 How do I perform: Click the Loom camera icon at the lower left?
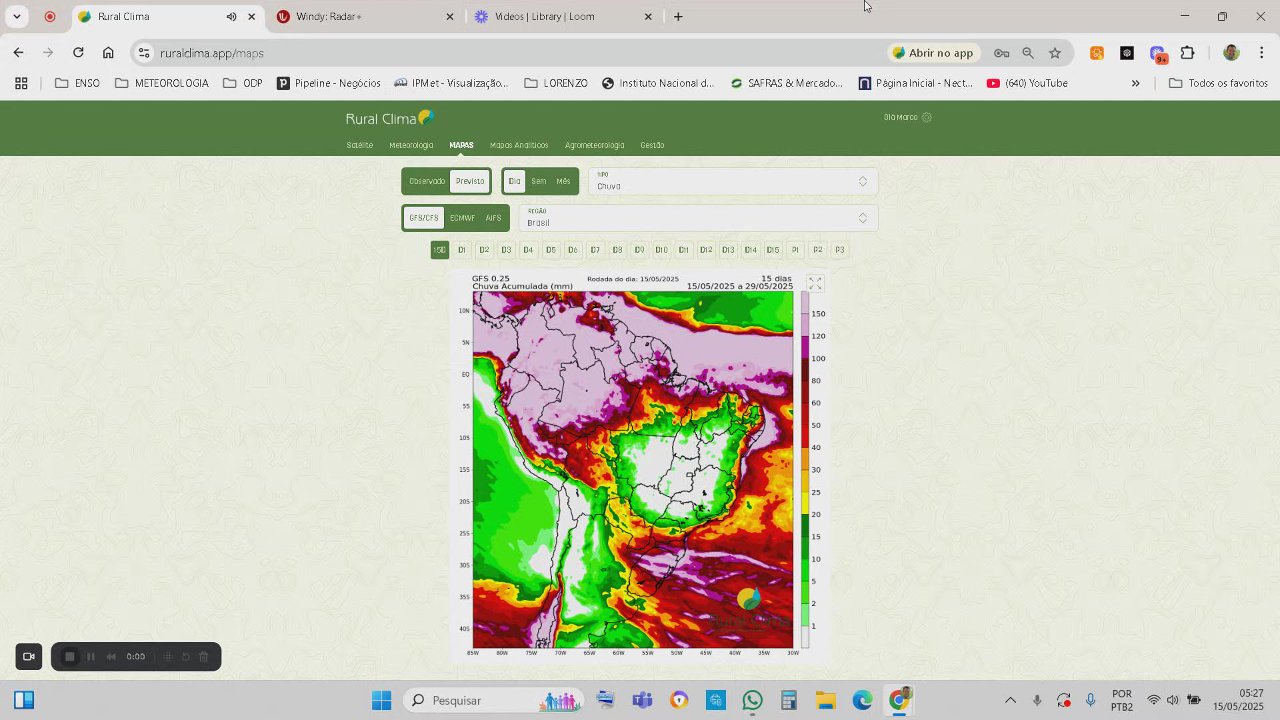[29, 656]
